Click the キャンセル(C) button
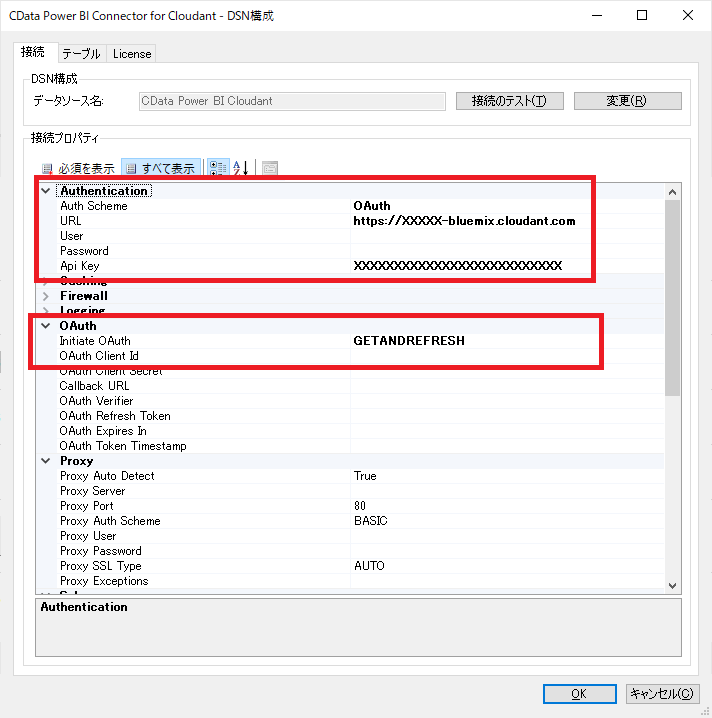Viewport: 712px width, 718px height. click(663, 694)
